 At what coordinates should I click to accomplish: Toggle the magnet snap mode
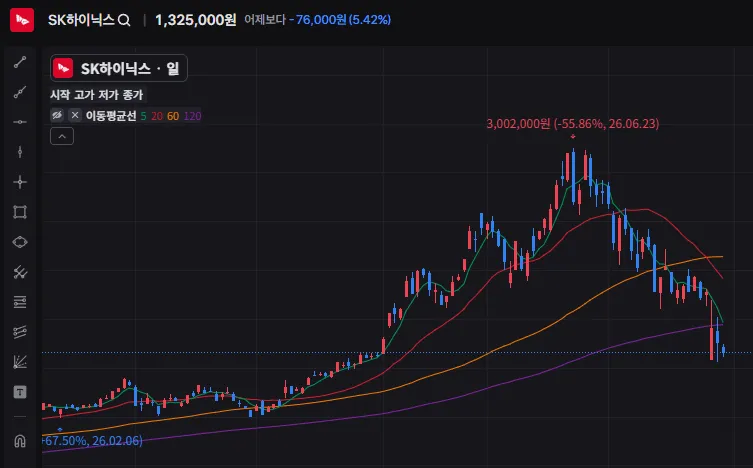(20, 441)
